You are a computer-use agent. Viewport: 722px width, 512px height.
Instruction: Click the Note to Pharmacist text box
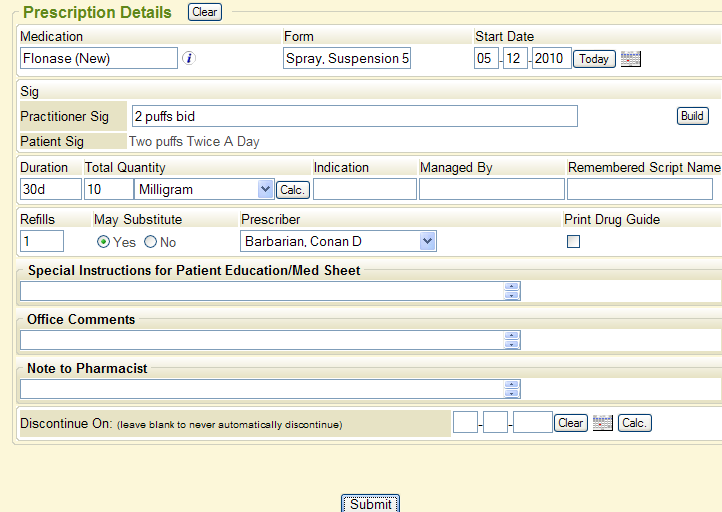click(x=260, y=389)
